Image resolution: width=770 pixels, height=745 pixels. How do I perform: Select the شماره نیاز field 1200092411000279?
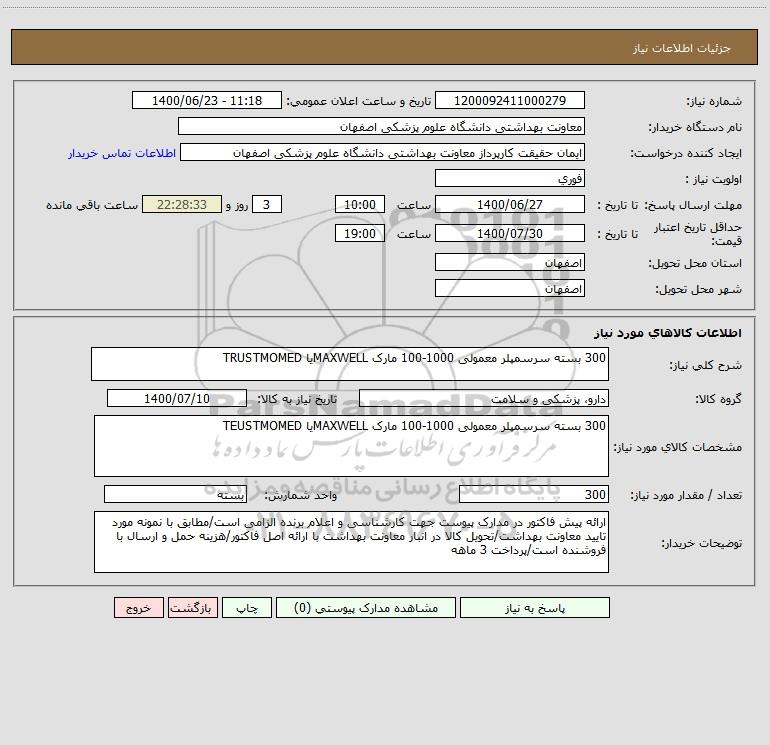click(510, 100)
